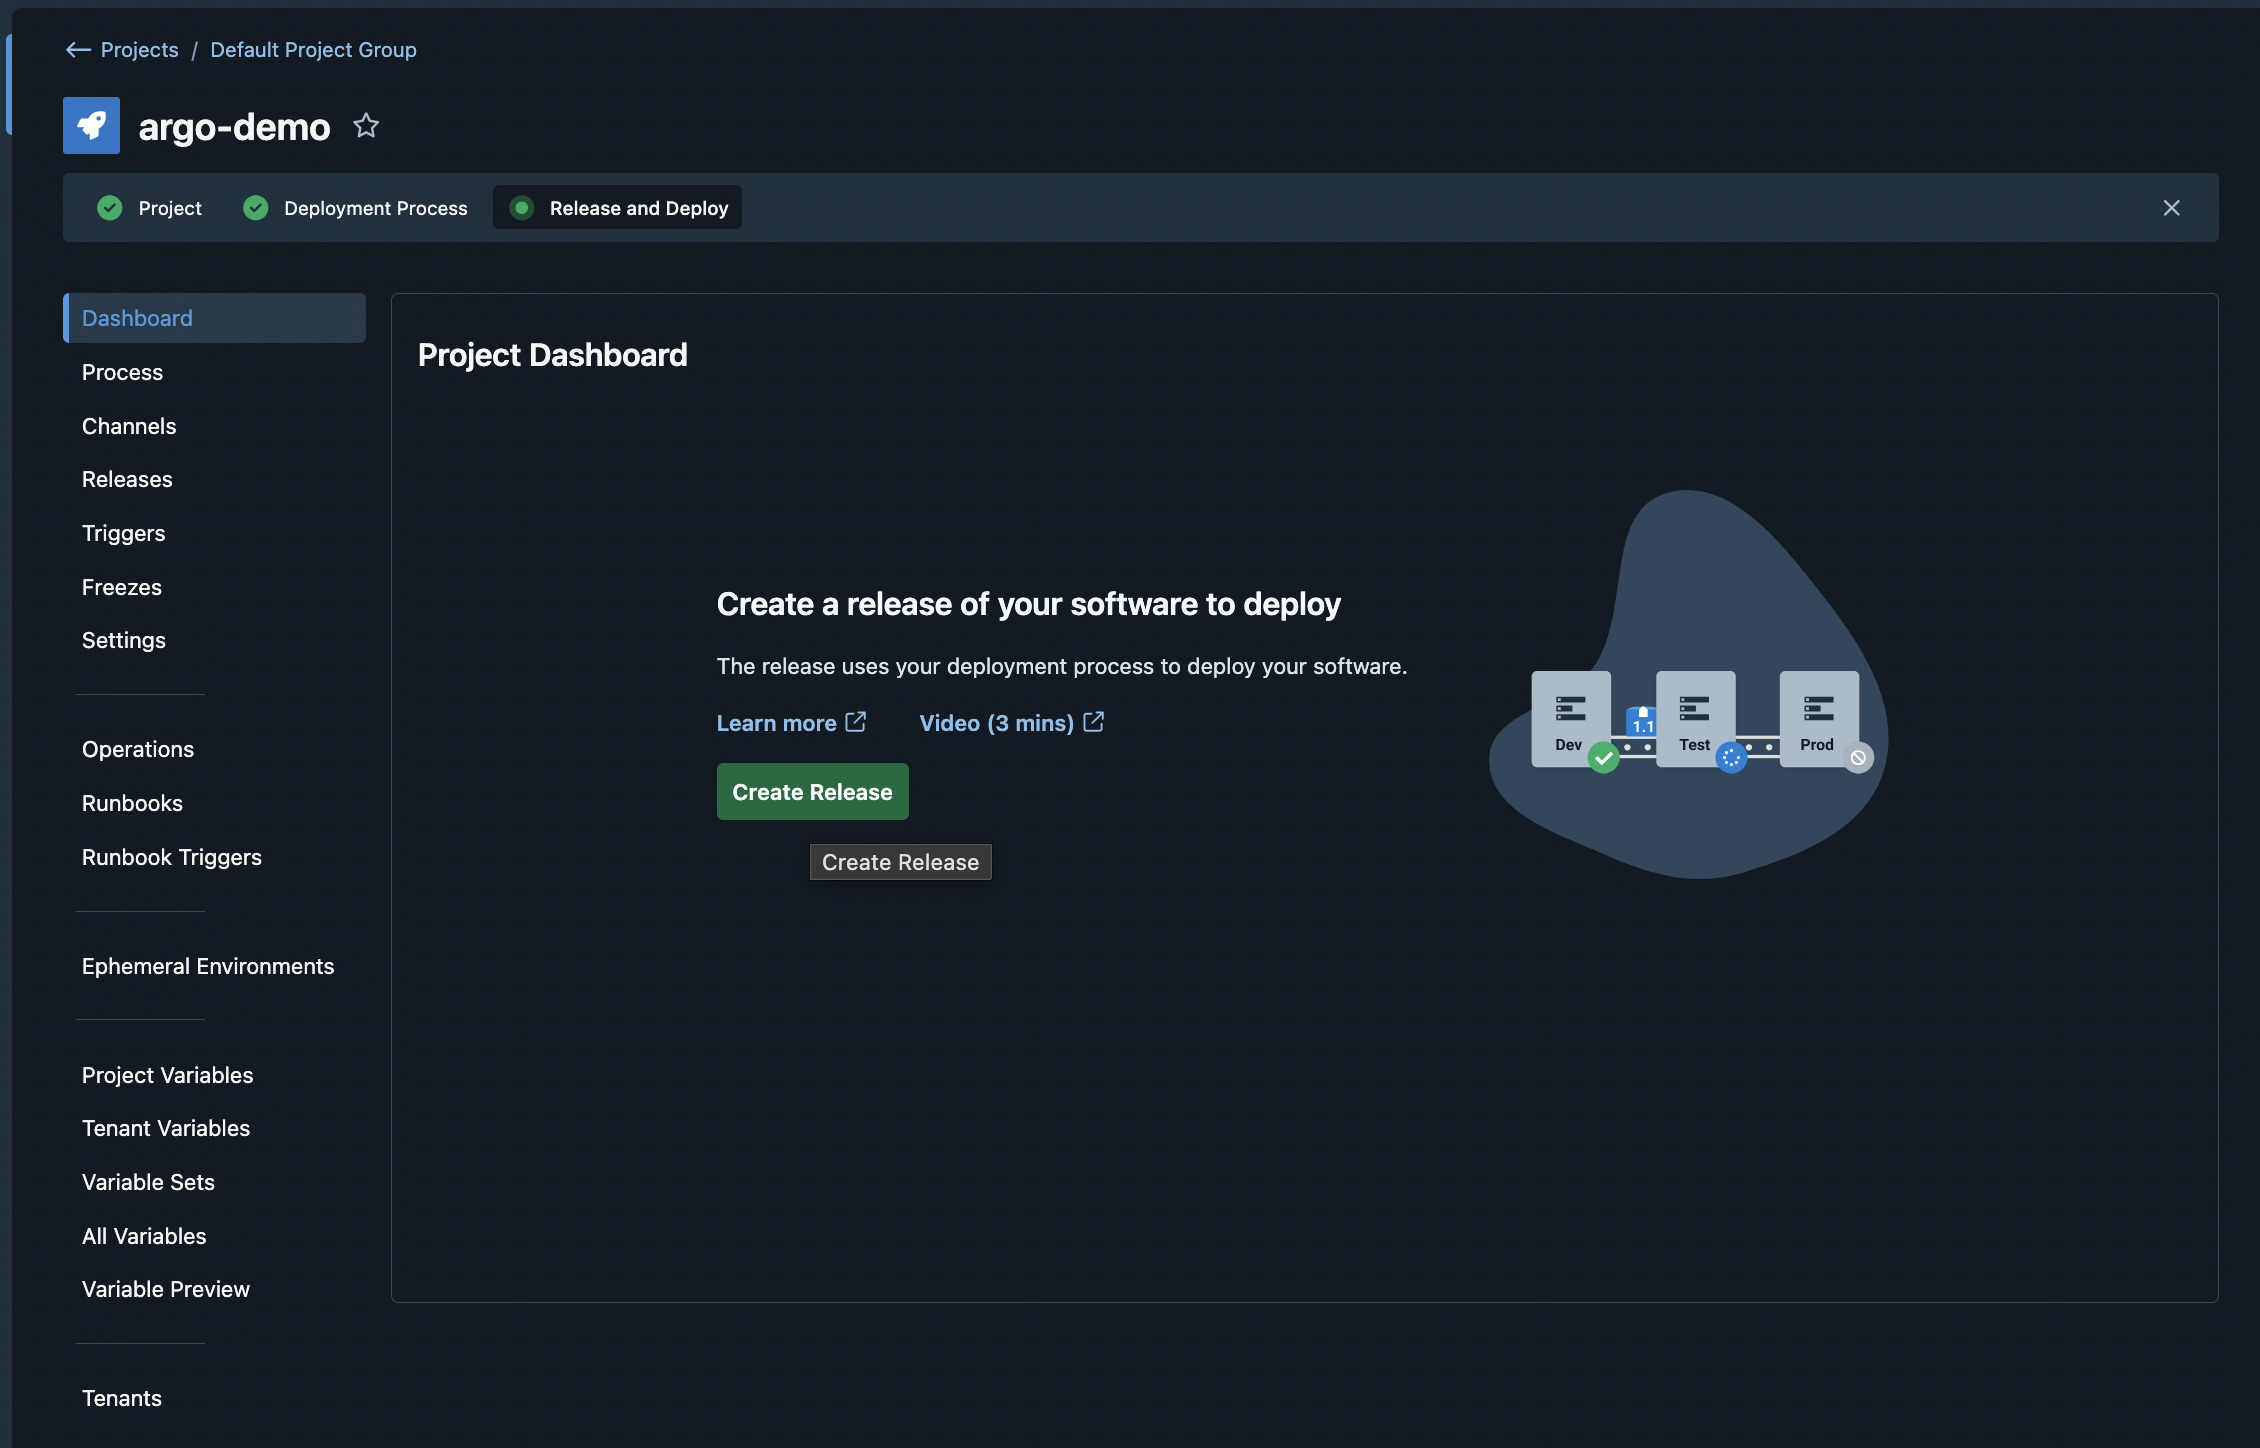Open the Default Project Group breadcrumb
The width and height of the screenshot is (2260, 1448).
coord(313,50)
